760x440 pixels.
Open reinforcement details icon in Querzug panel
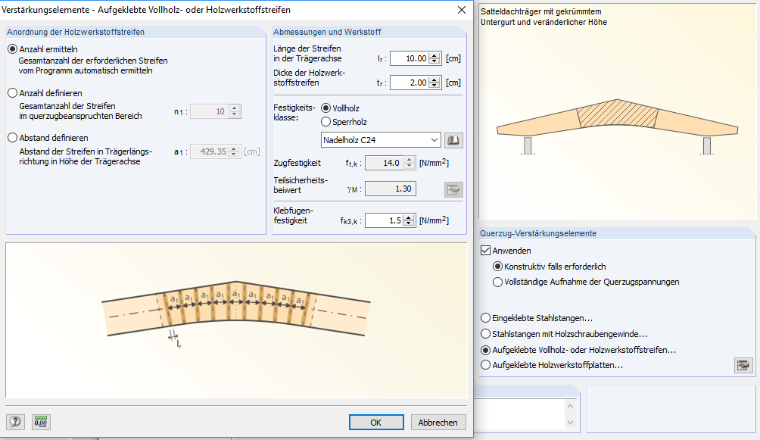coord(743,365)
